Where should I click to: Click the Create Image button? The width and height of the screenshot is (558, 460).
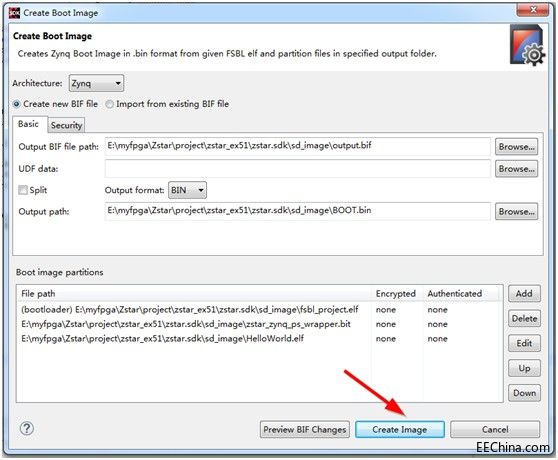400,429
